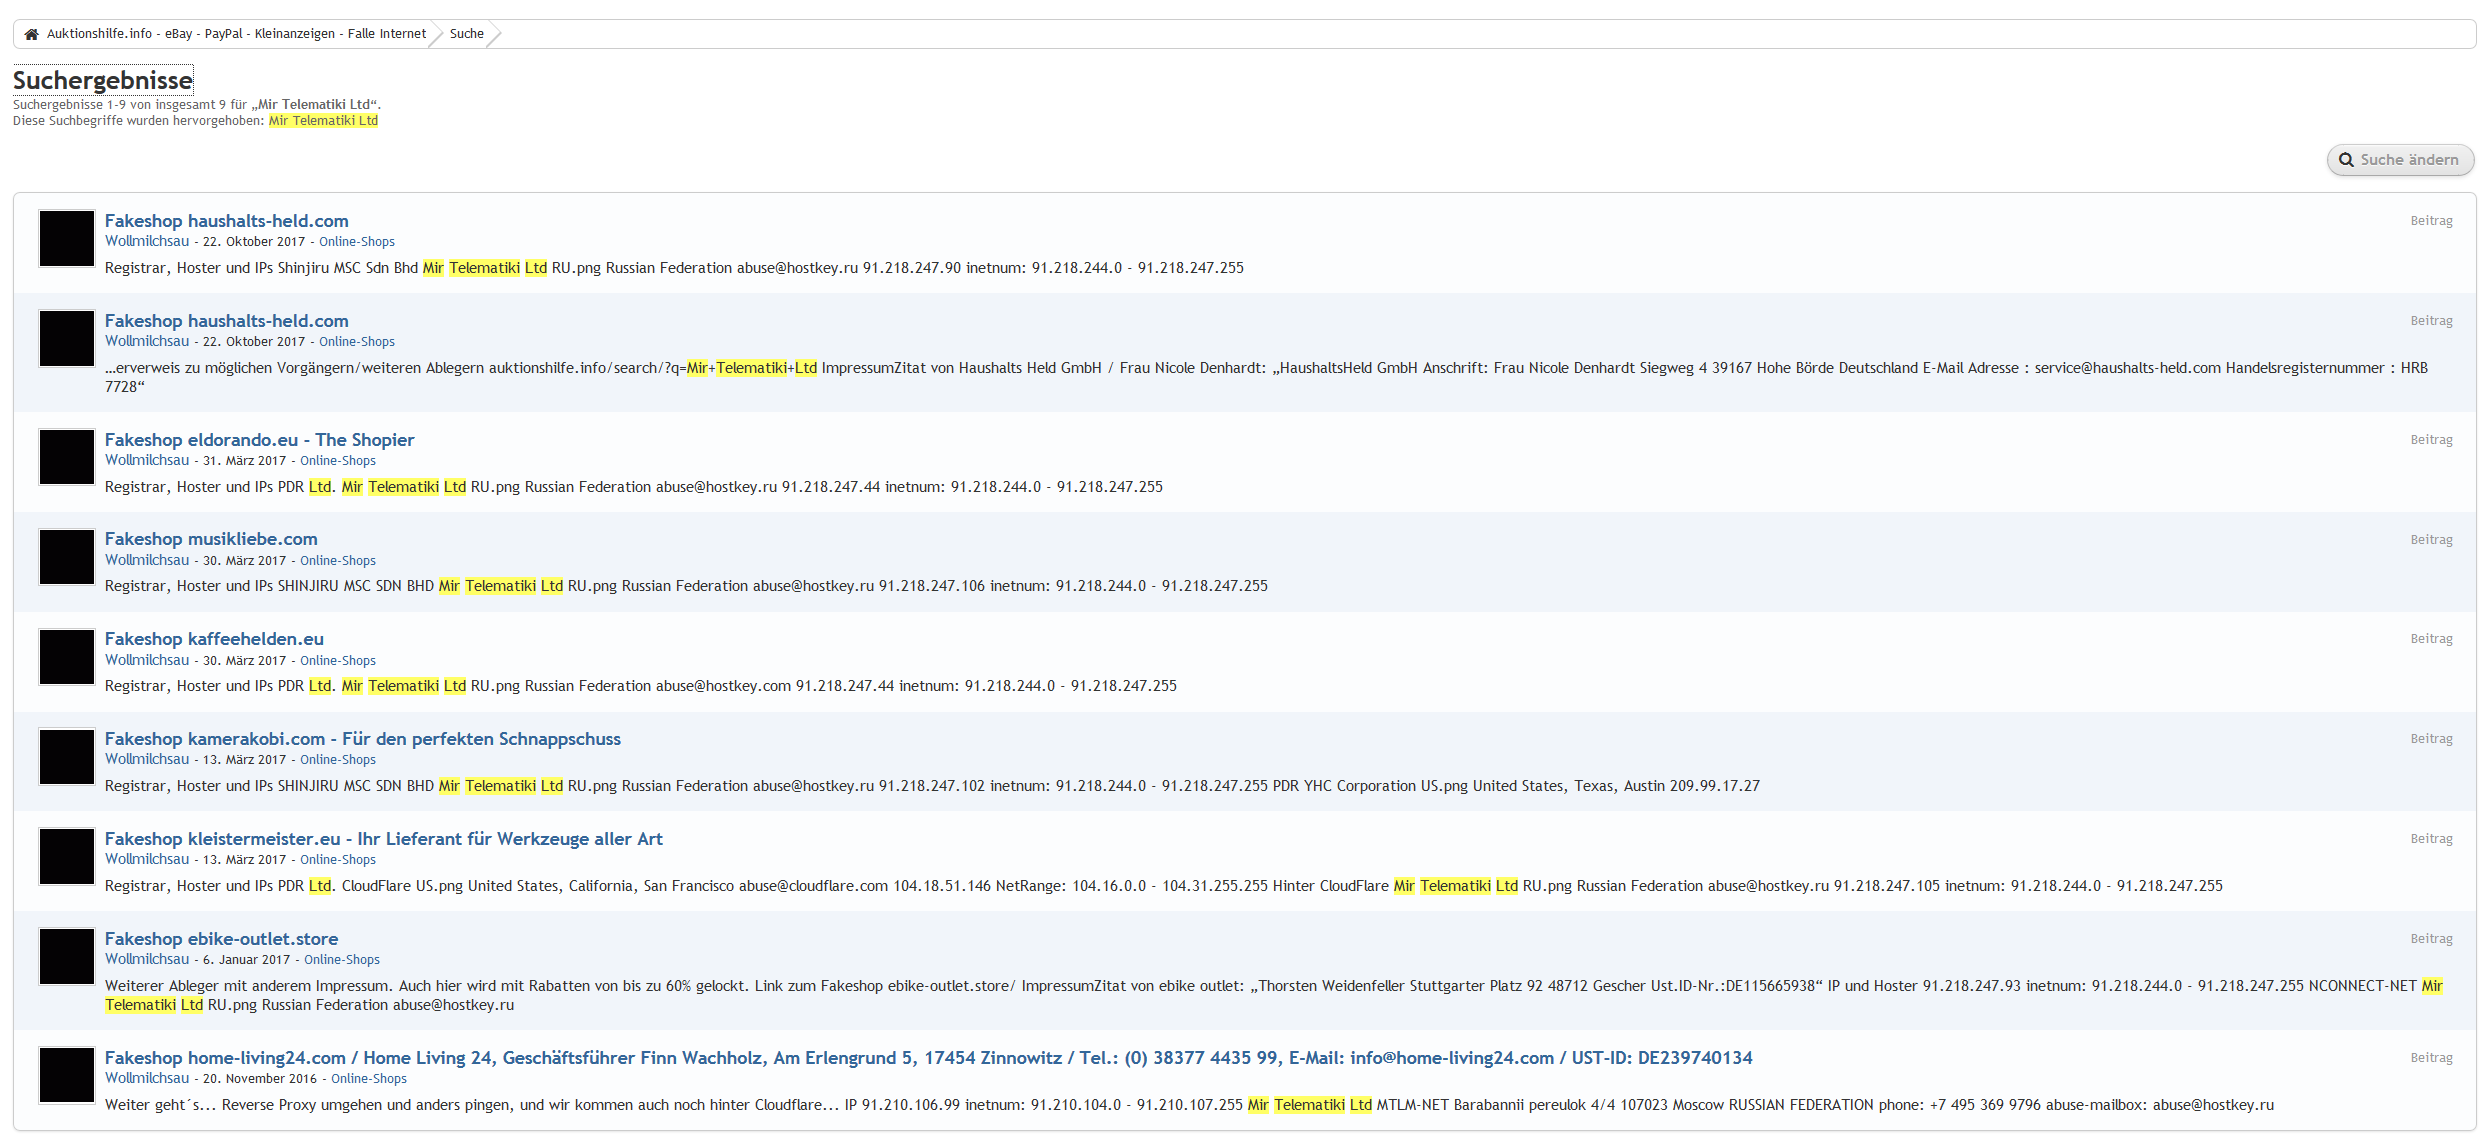
Task: Click the snippet text mentioning abuse@cloudflare.com
Action: [x=1164, y=886]
